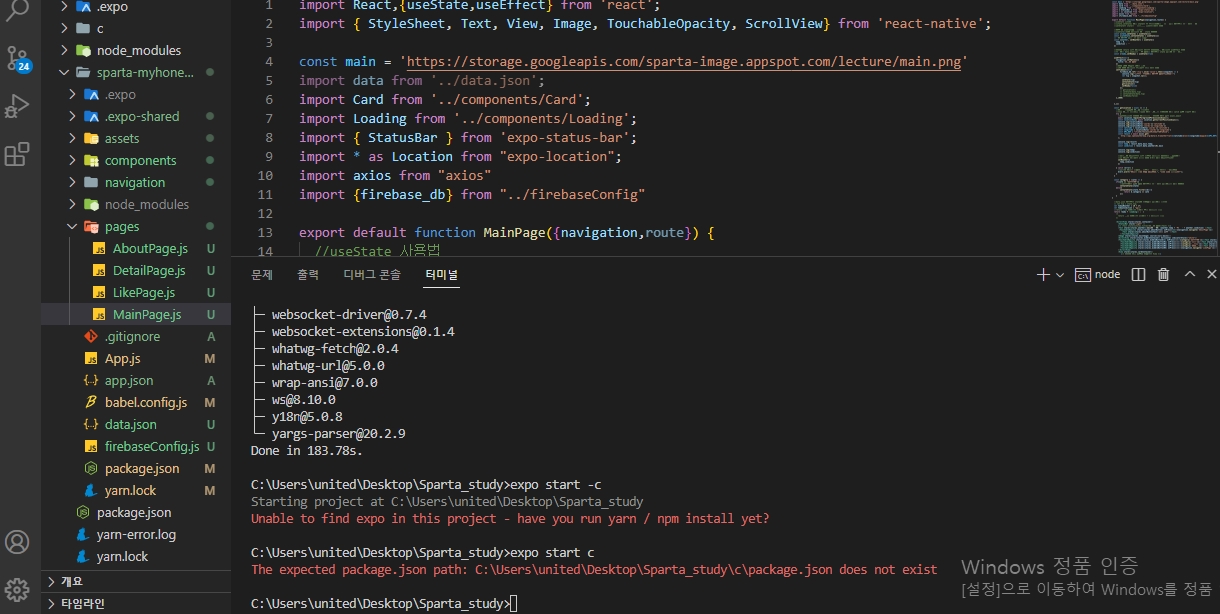Open the Accounts menu icon
Image resolution: width=1220 pixels, height=614 pixels.
[x=17, y=542]
